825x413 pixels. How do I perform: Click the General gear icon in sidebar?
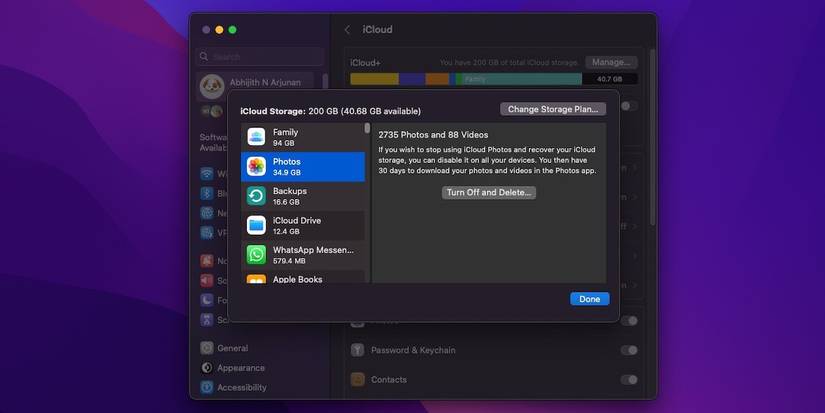click(x=207, y=348)
